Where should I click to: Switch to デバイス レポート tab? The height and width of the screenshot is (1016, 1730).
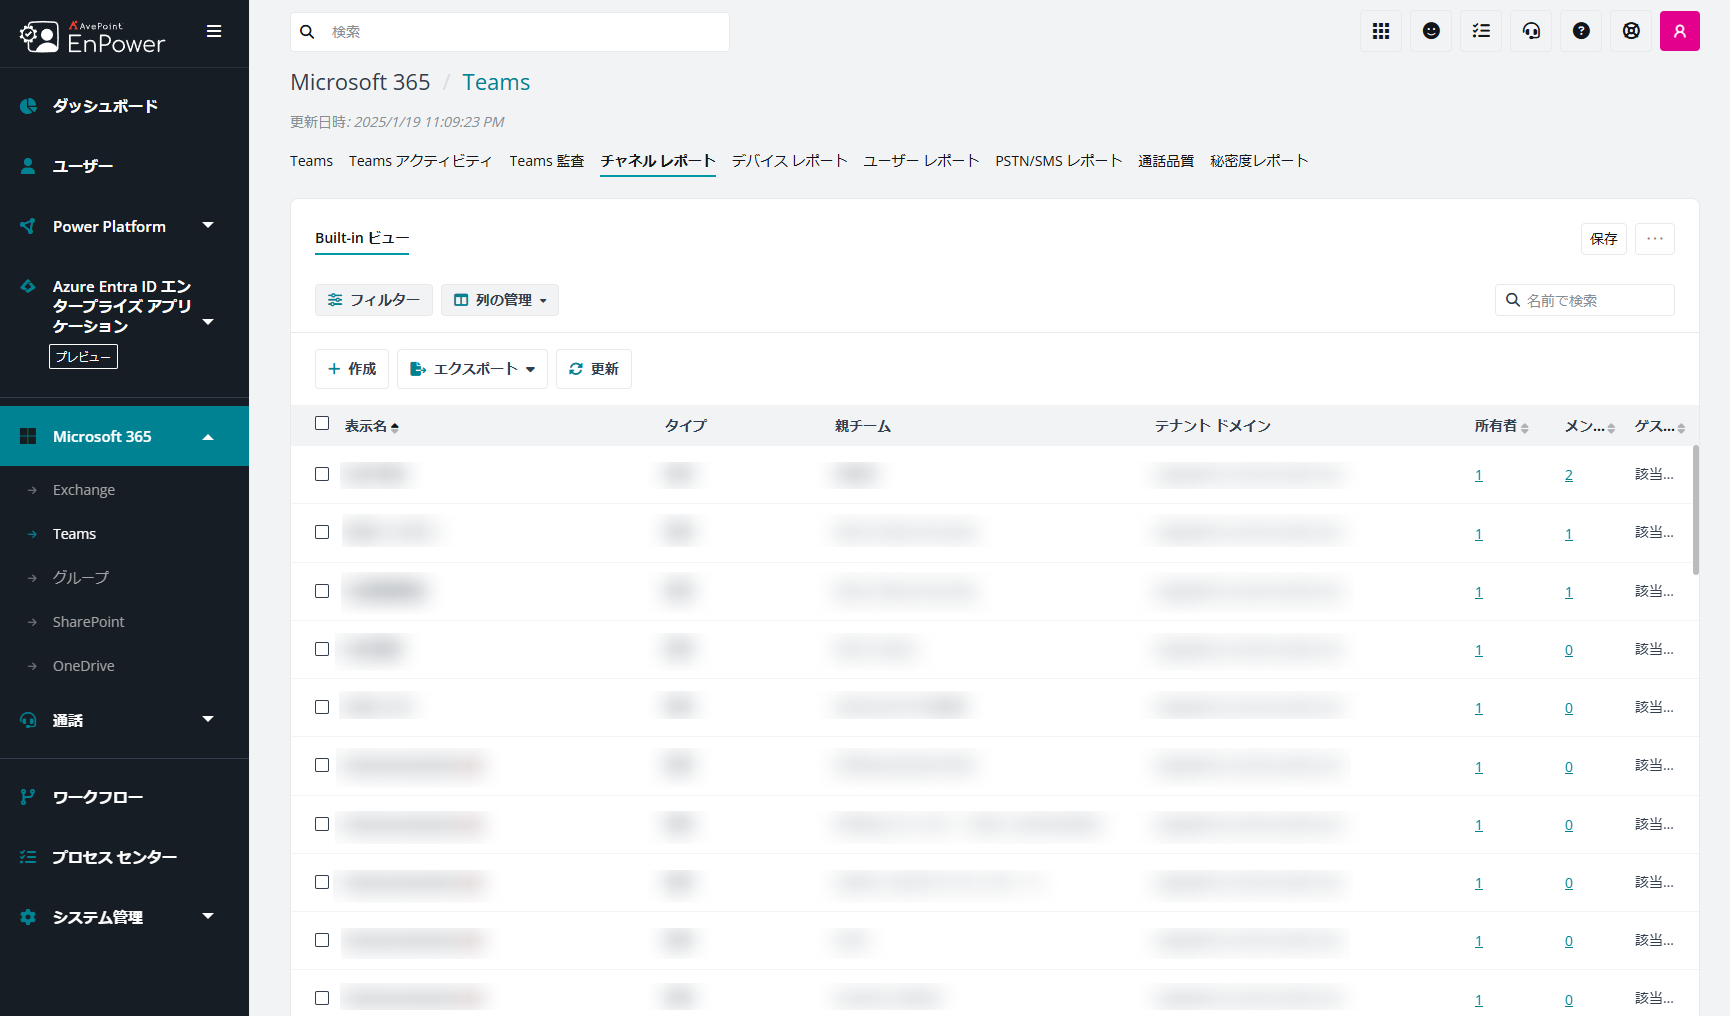(x=789, y=161)
